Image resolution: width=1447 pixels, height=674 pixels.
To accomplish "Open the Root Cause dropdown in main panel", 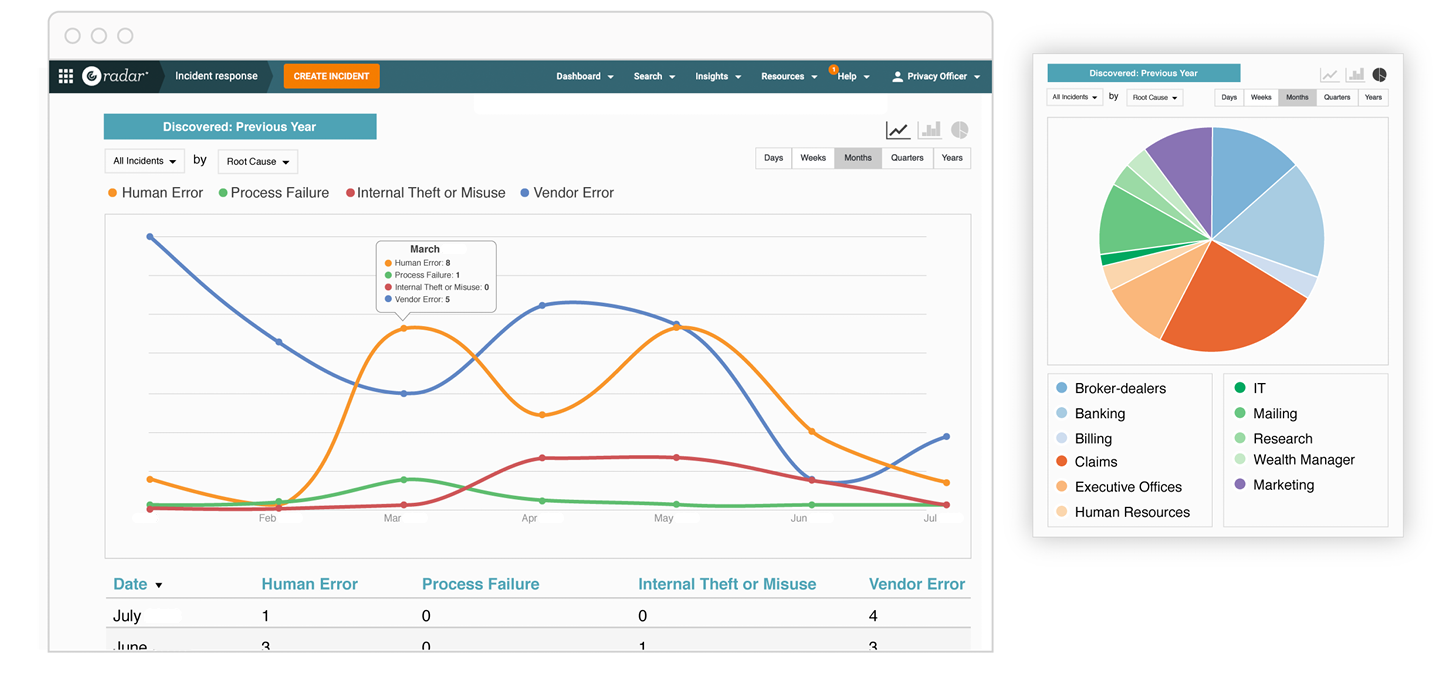I will (257, 162).
